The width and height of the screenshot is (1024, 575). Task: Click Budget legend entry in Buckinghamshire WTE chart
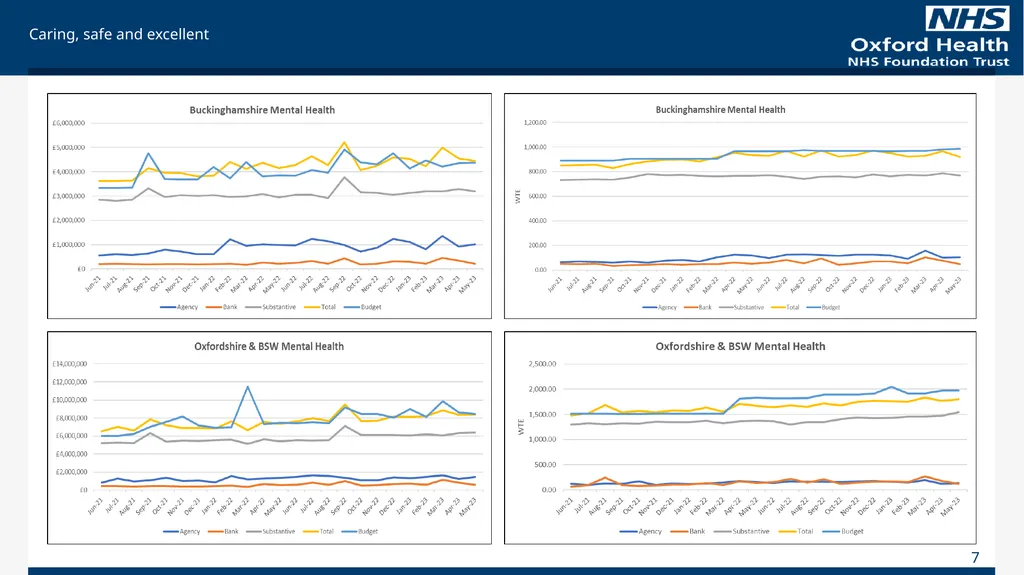click(x=824, y=307)
